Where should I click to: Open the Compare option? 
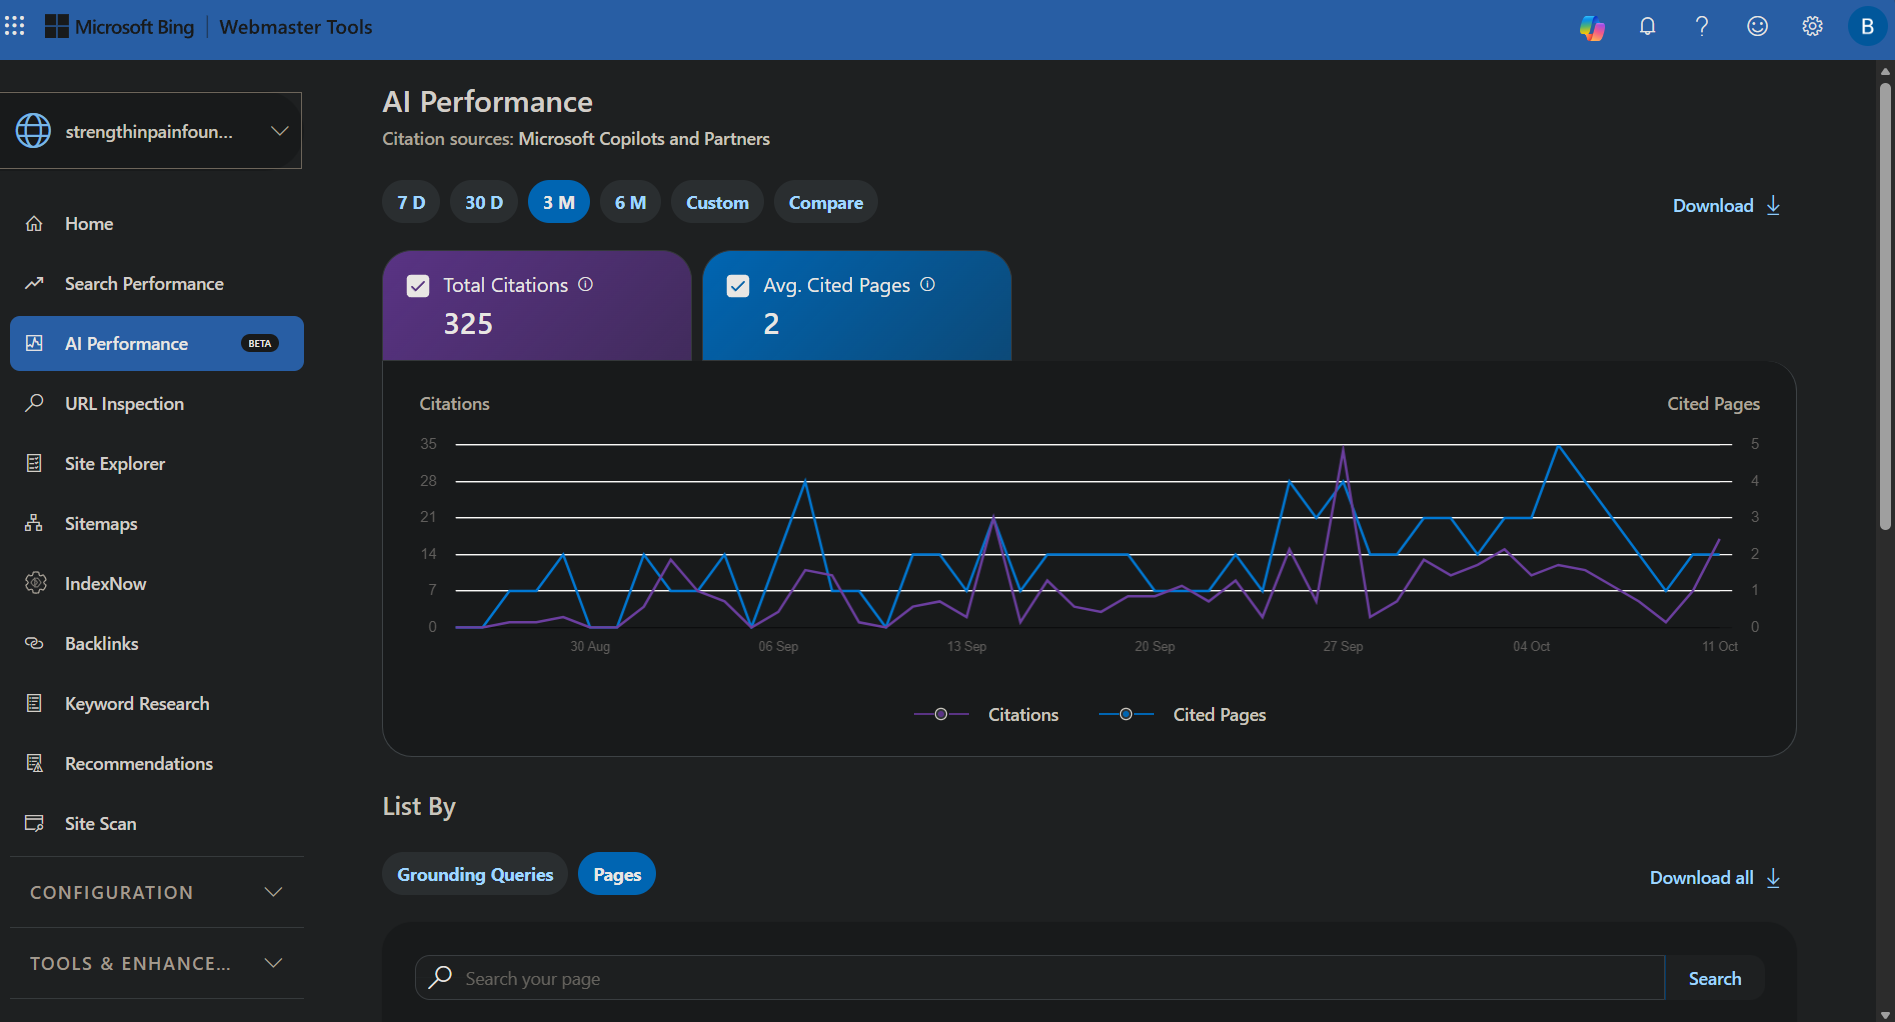click(826, 202)
